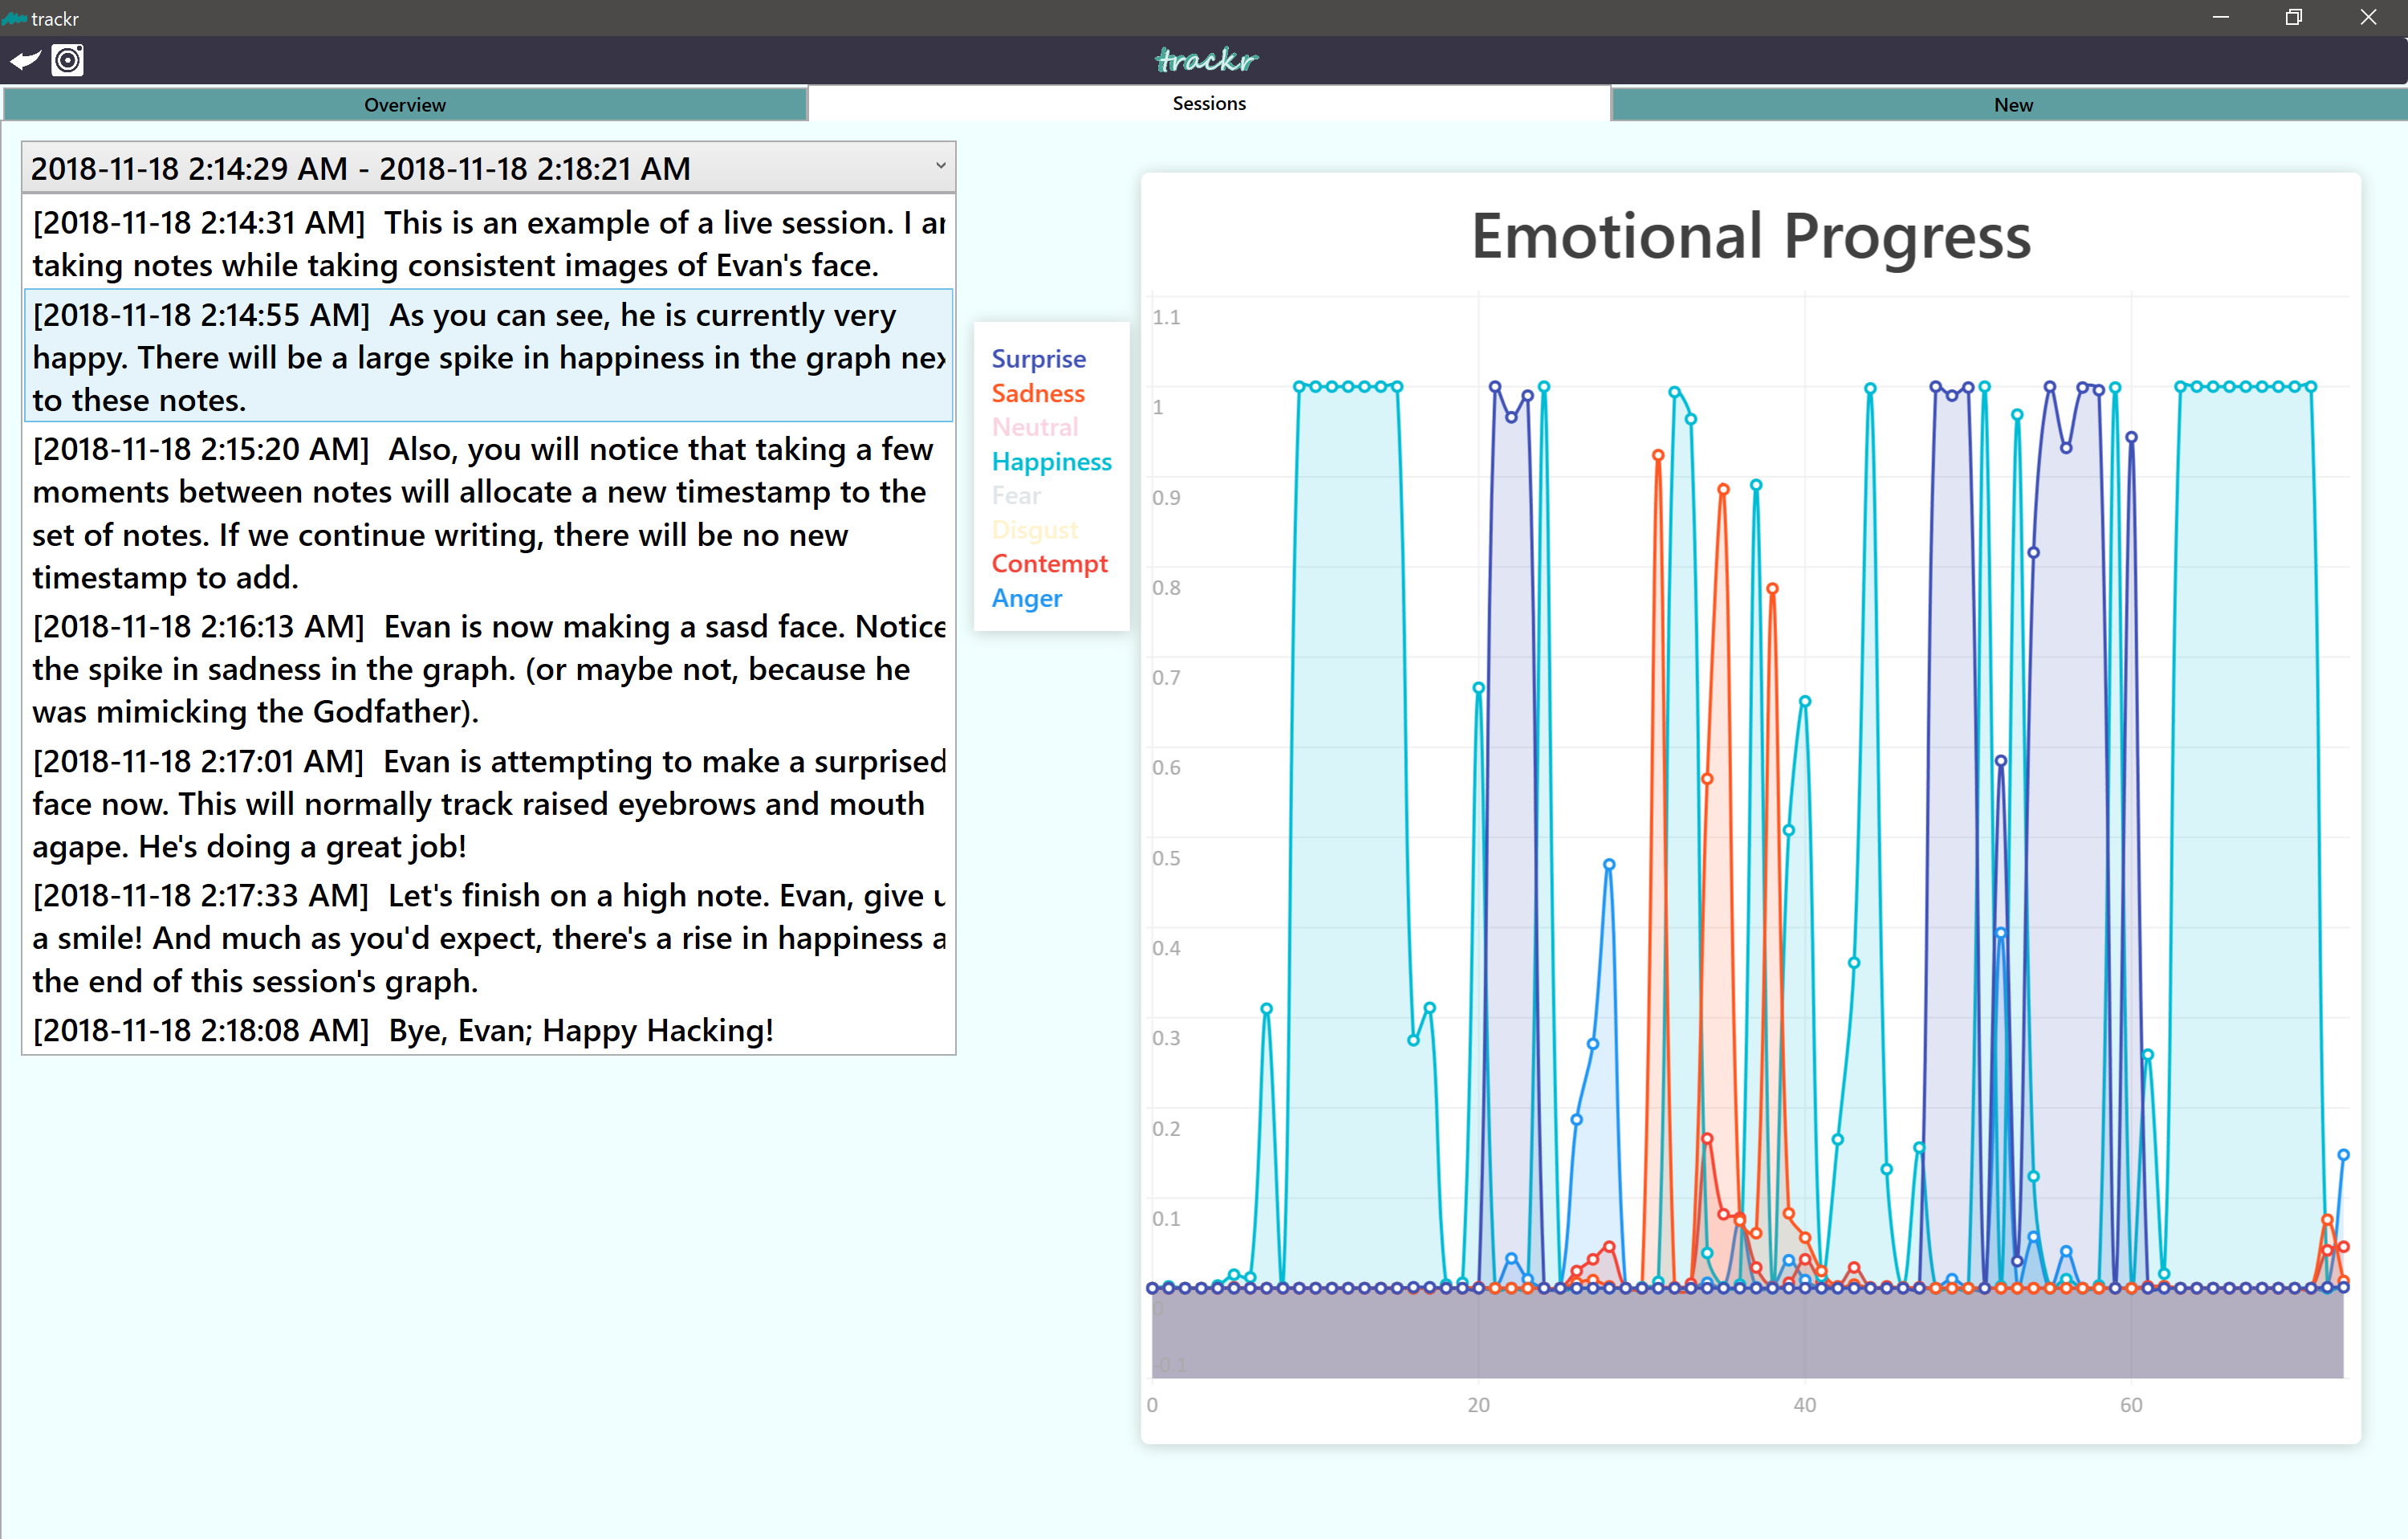2408x1539 pixels.
Task: Show the Neutral series in legend
Action: (x=1034, y=427)
